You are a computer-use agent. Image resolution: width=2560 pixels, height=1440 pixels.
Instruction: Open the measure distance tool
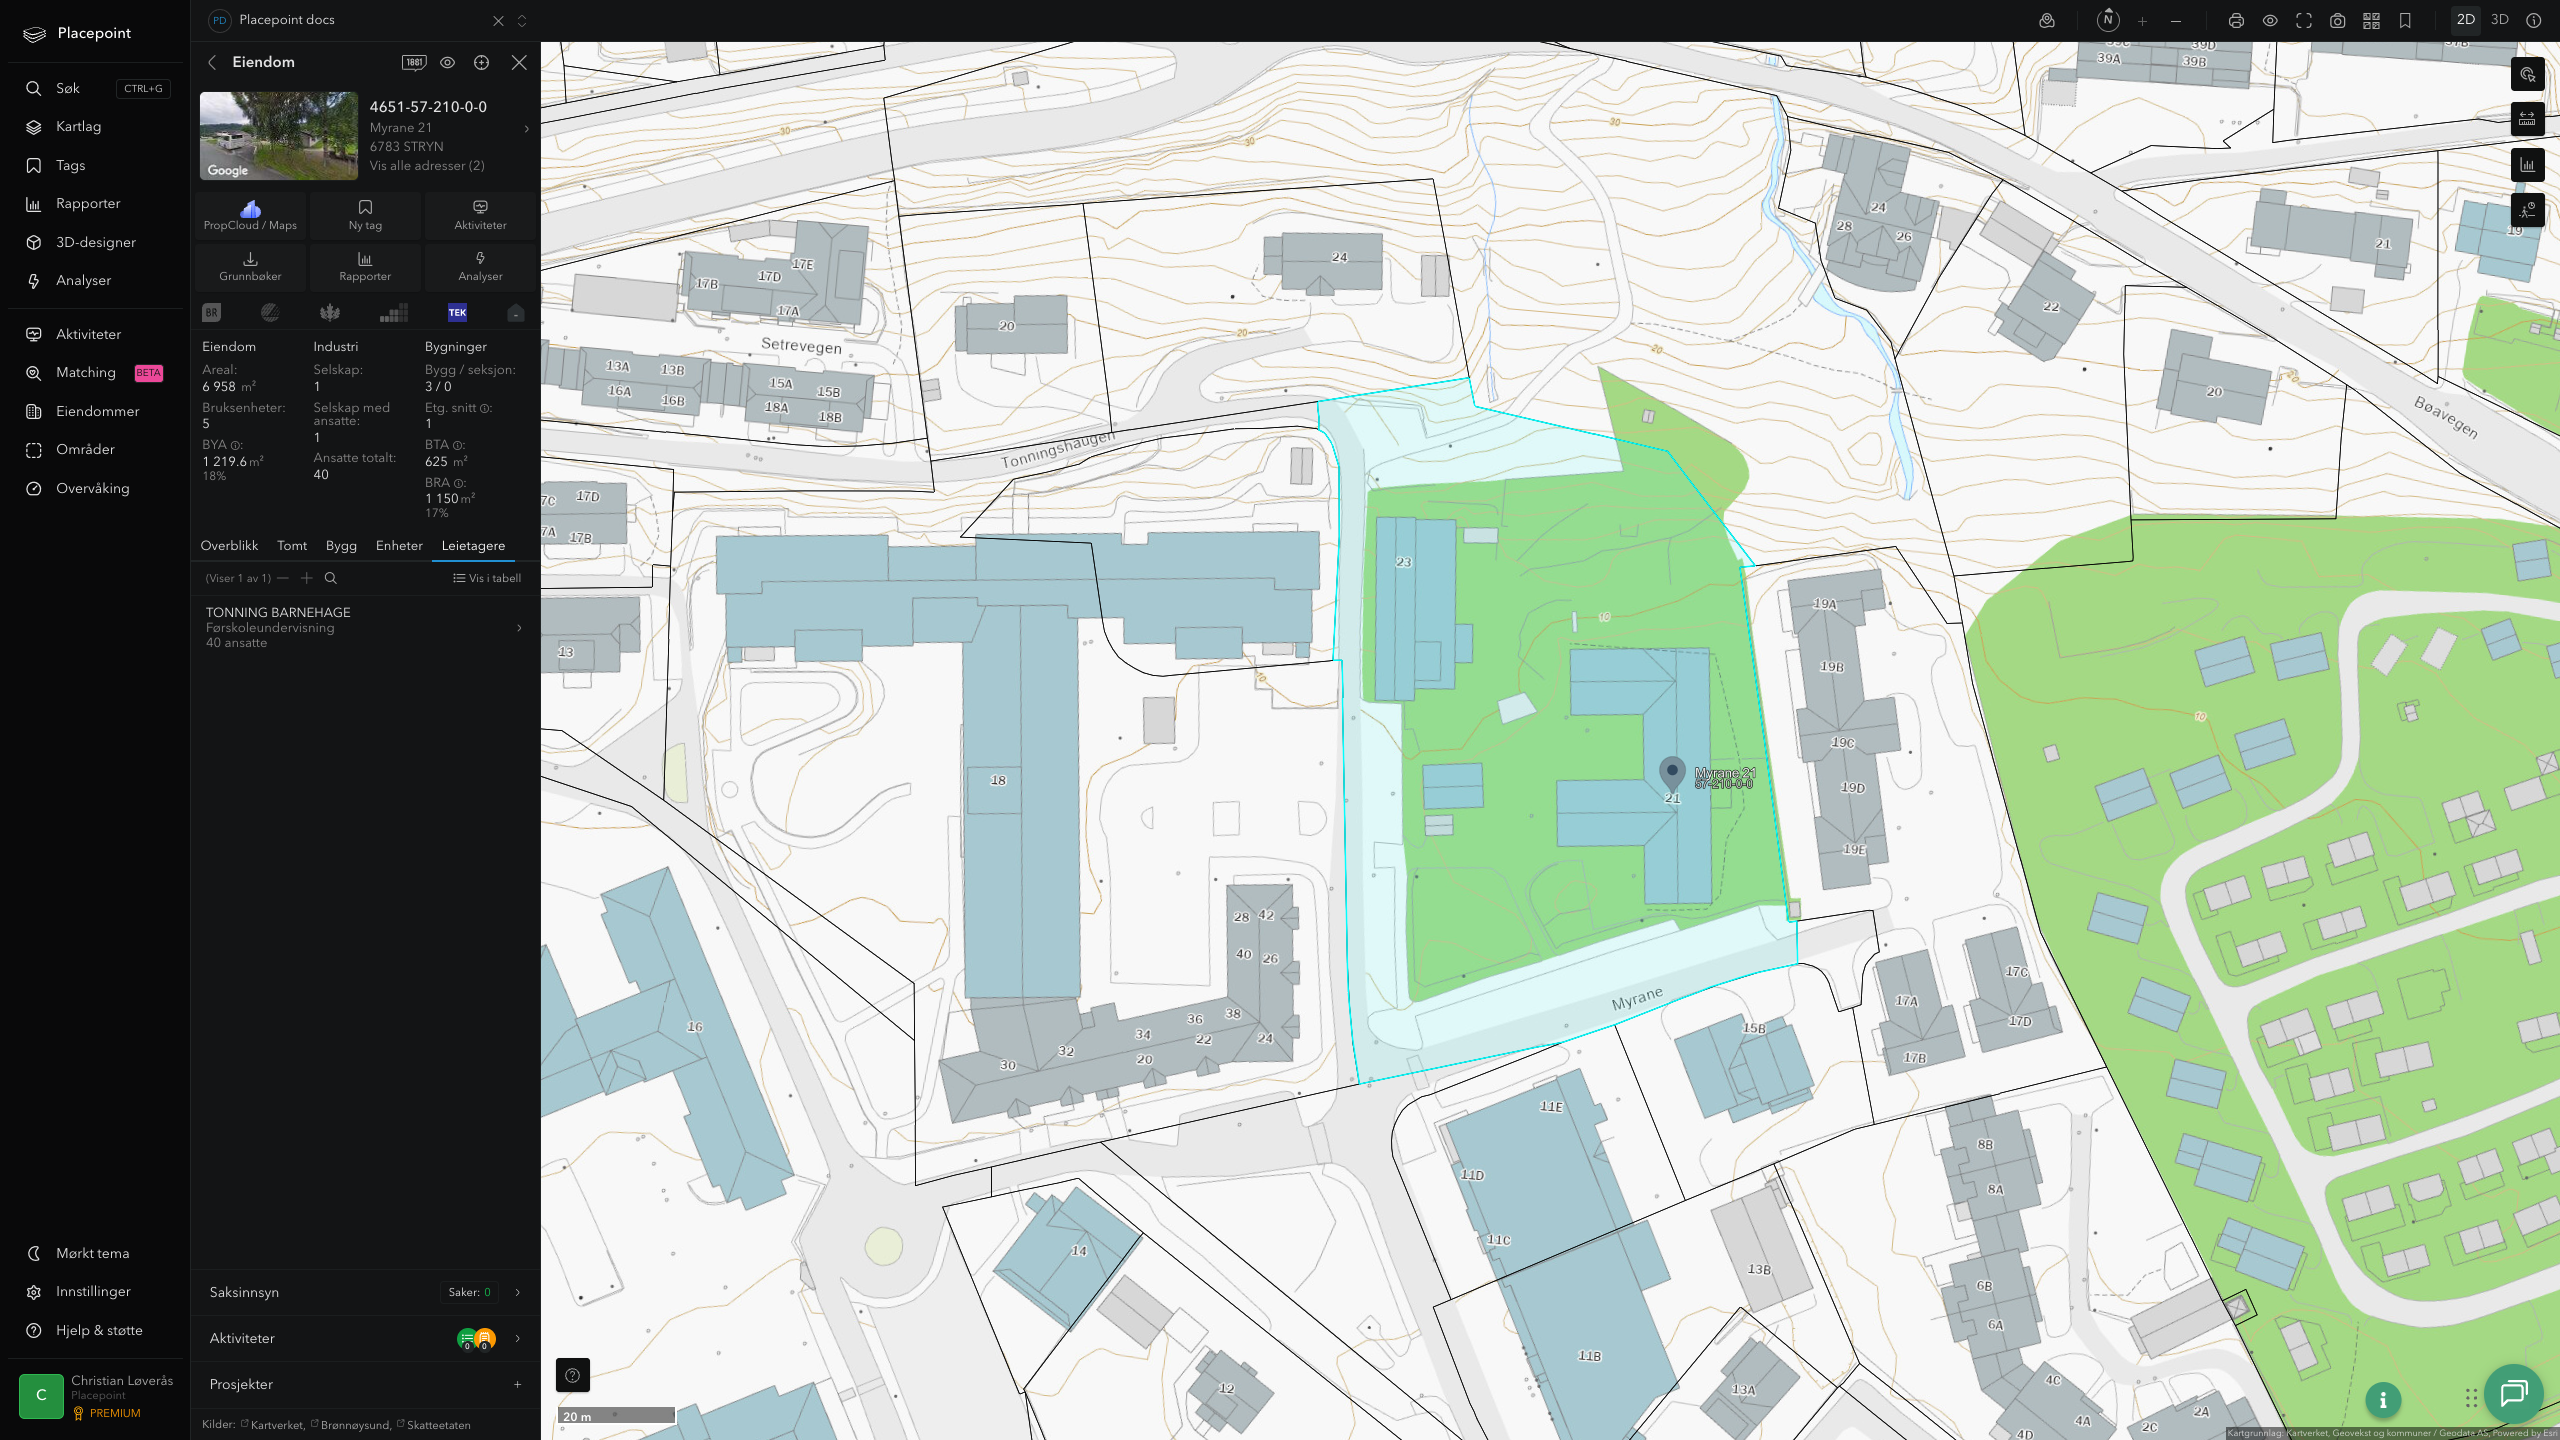coord(2527,120)
